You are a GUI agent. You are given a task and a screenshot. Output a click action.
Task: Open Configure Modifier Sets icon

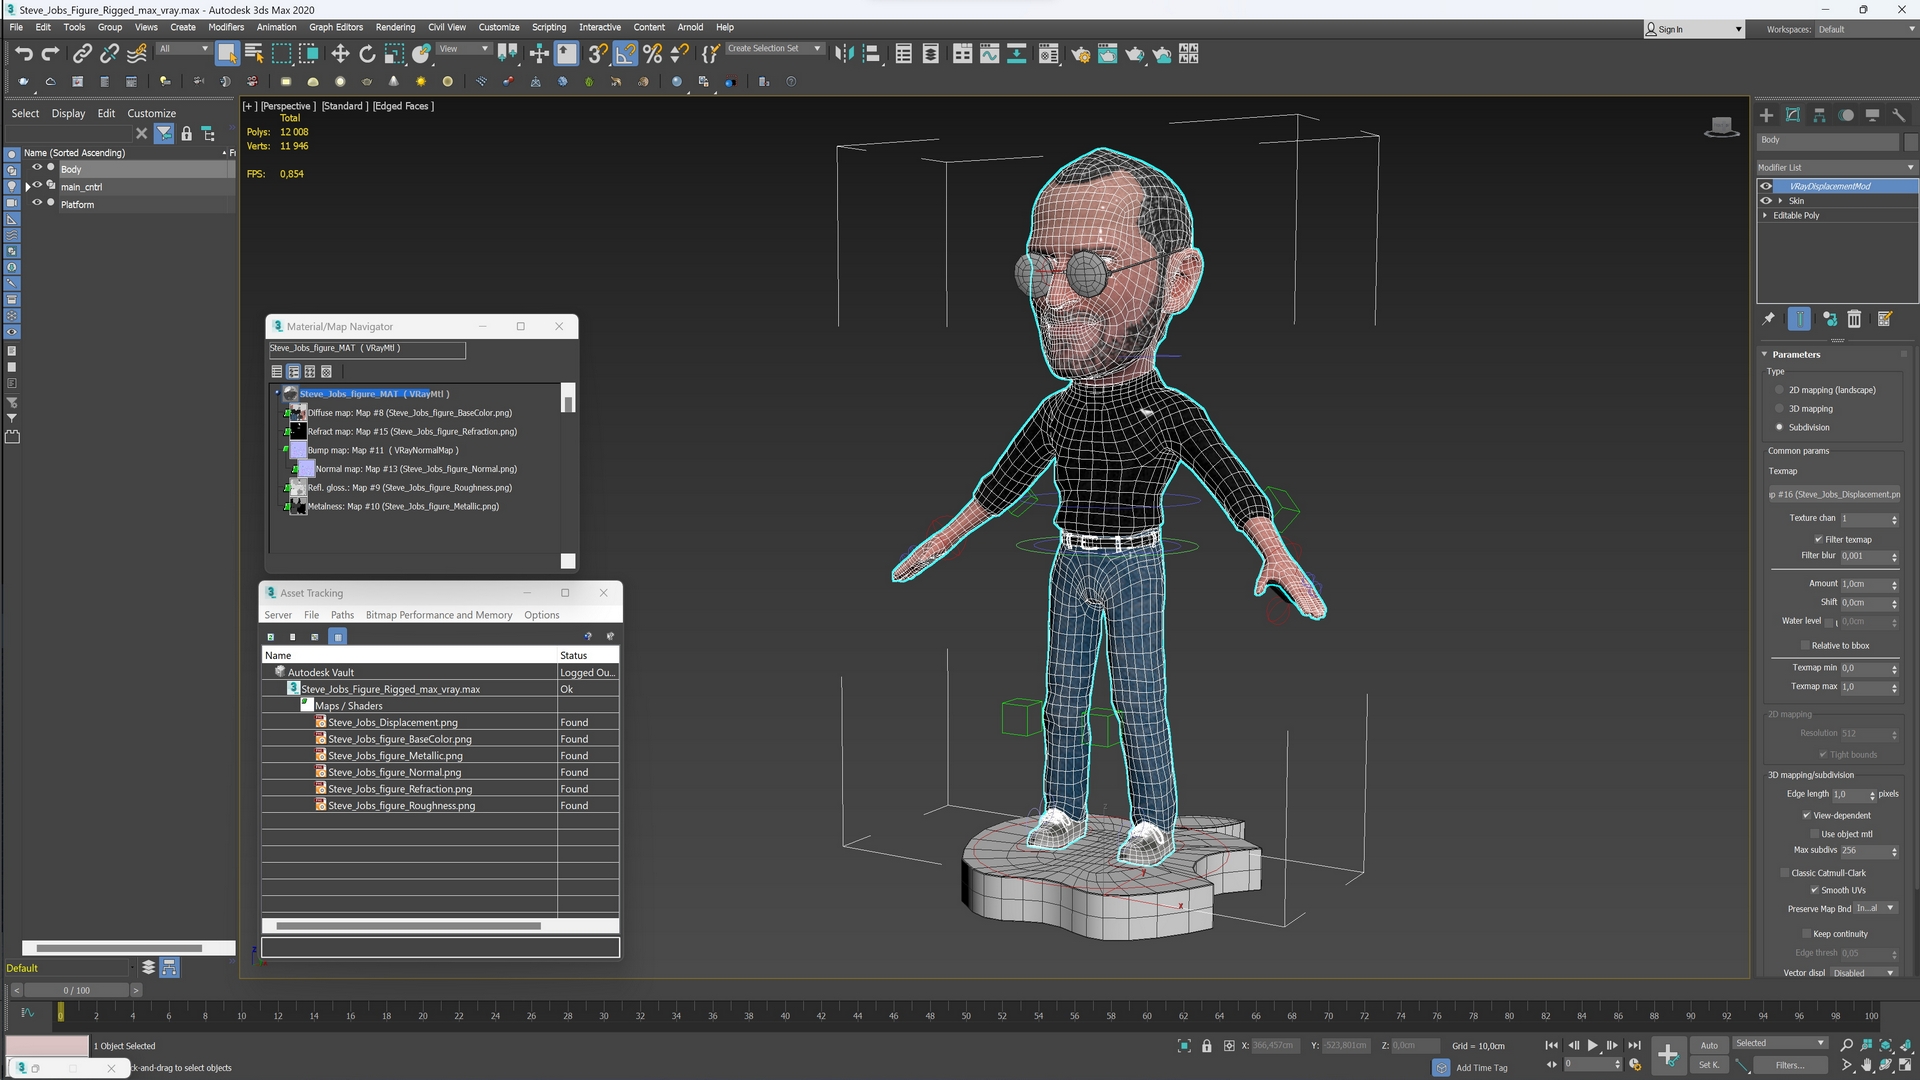[1885, 319]
